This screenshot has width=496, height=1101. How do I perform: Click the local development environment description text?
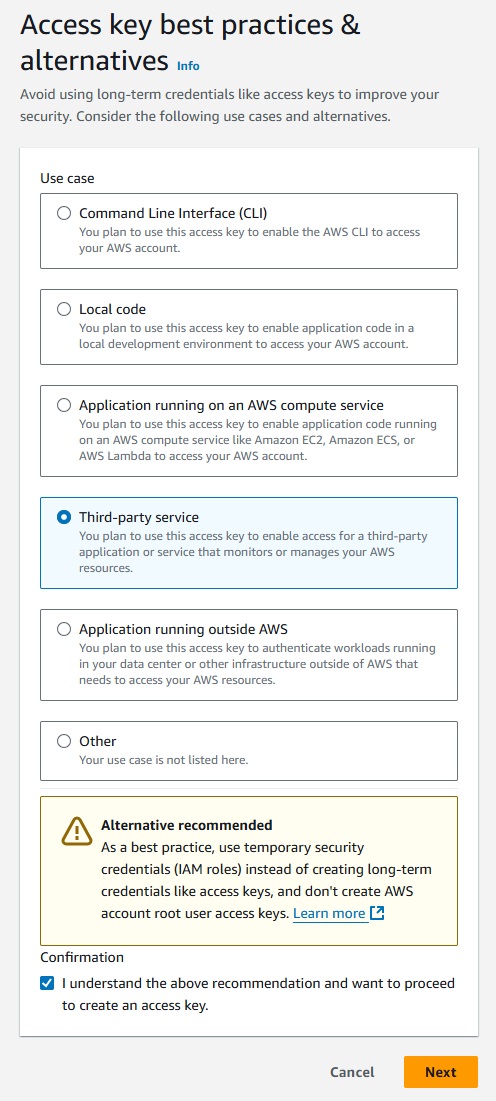[x=247, y=336]
